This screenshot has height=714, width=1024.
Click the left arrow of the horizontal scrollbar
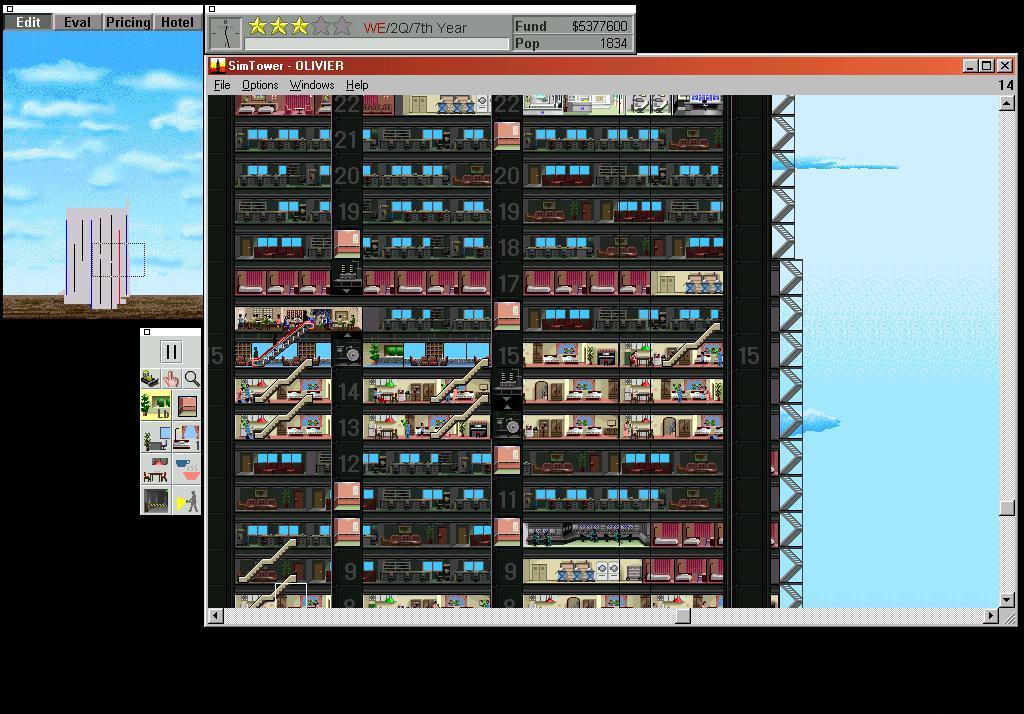[216, 615]
